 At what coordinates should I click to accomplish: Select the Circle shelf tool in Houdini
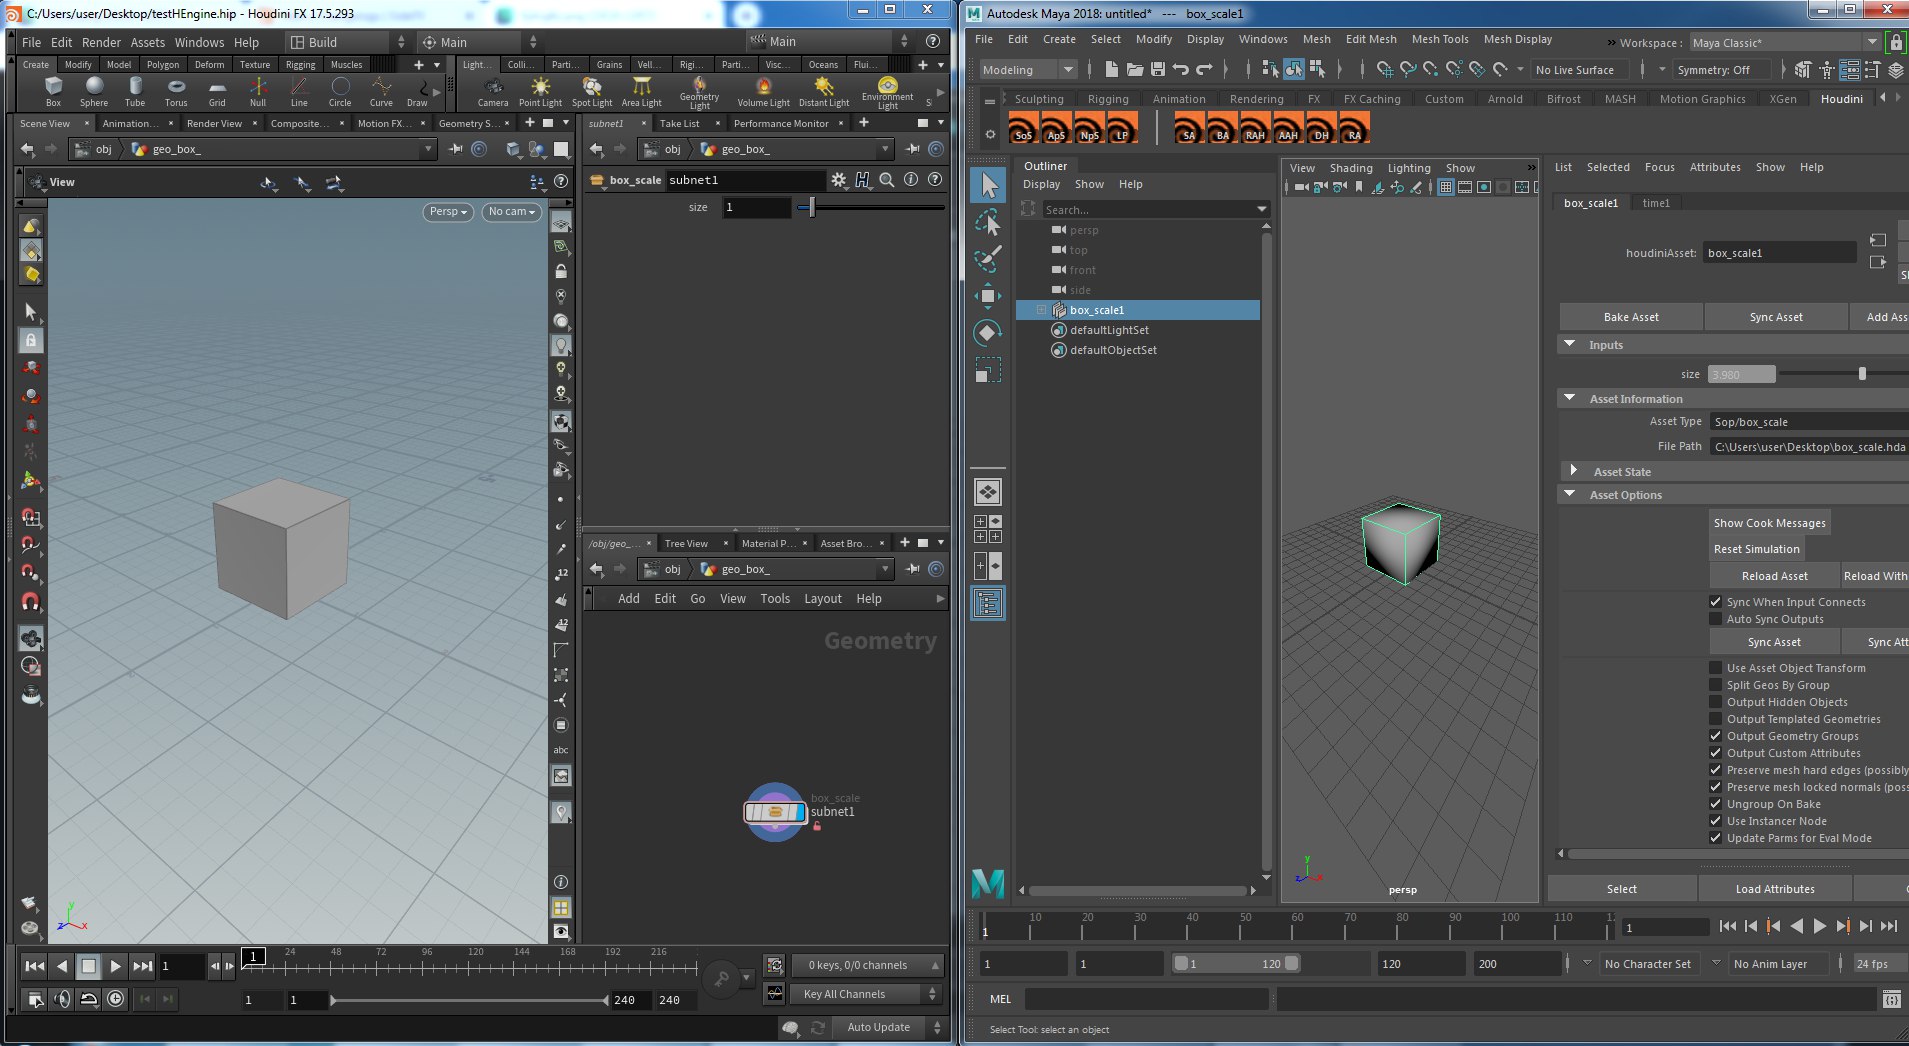pyautogui.click(x=340, y=91)
